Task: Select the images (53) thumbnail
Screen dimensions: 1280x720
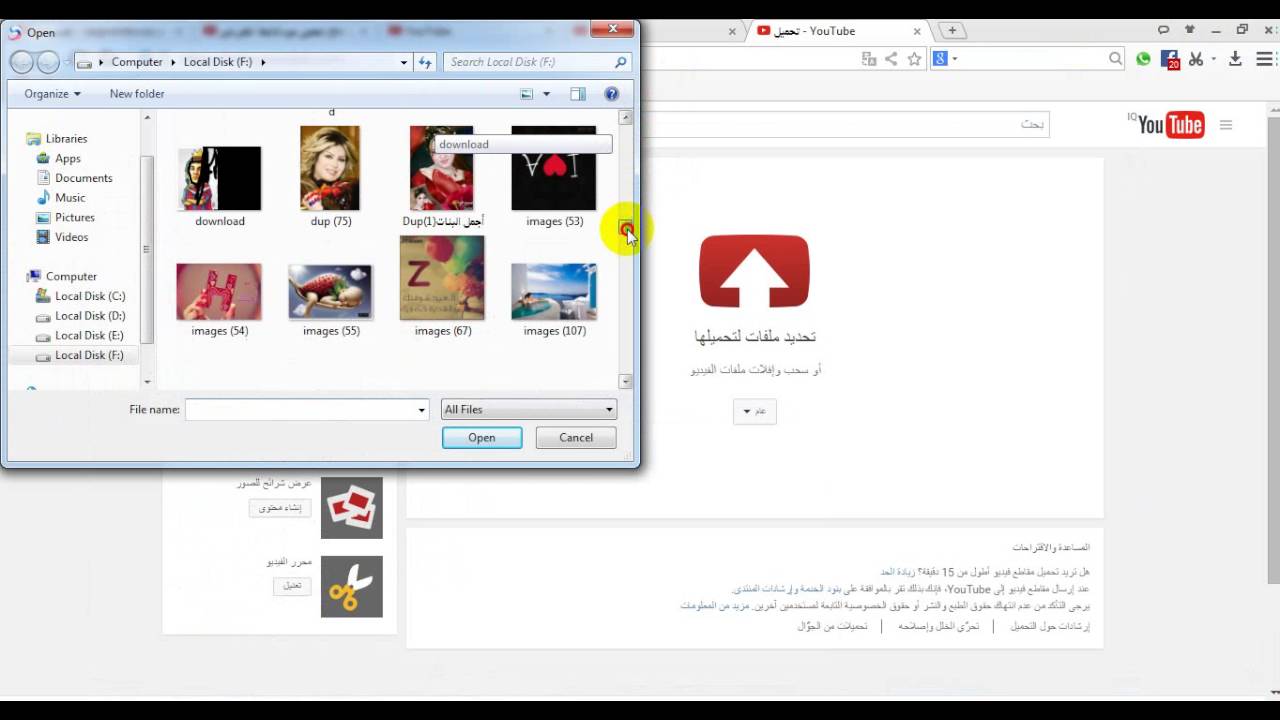Action: (554, 168)
